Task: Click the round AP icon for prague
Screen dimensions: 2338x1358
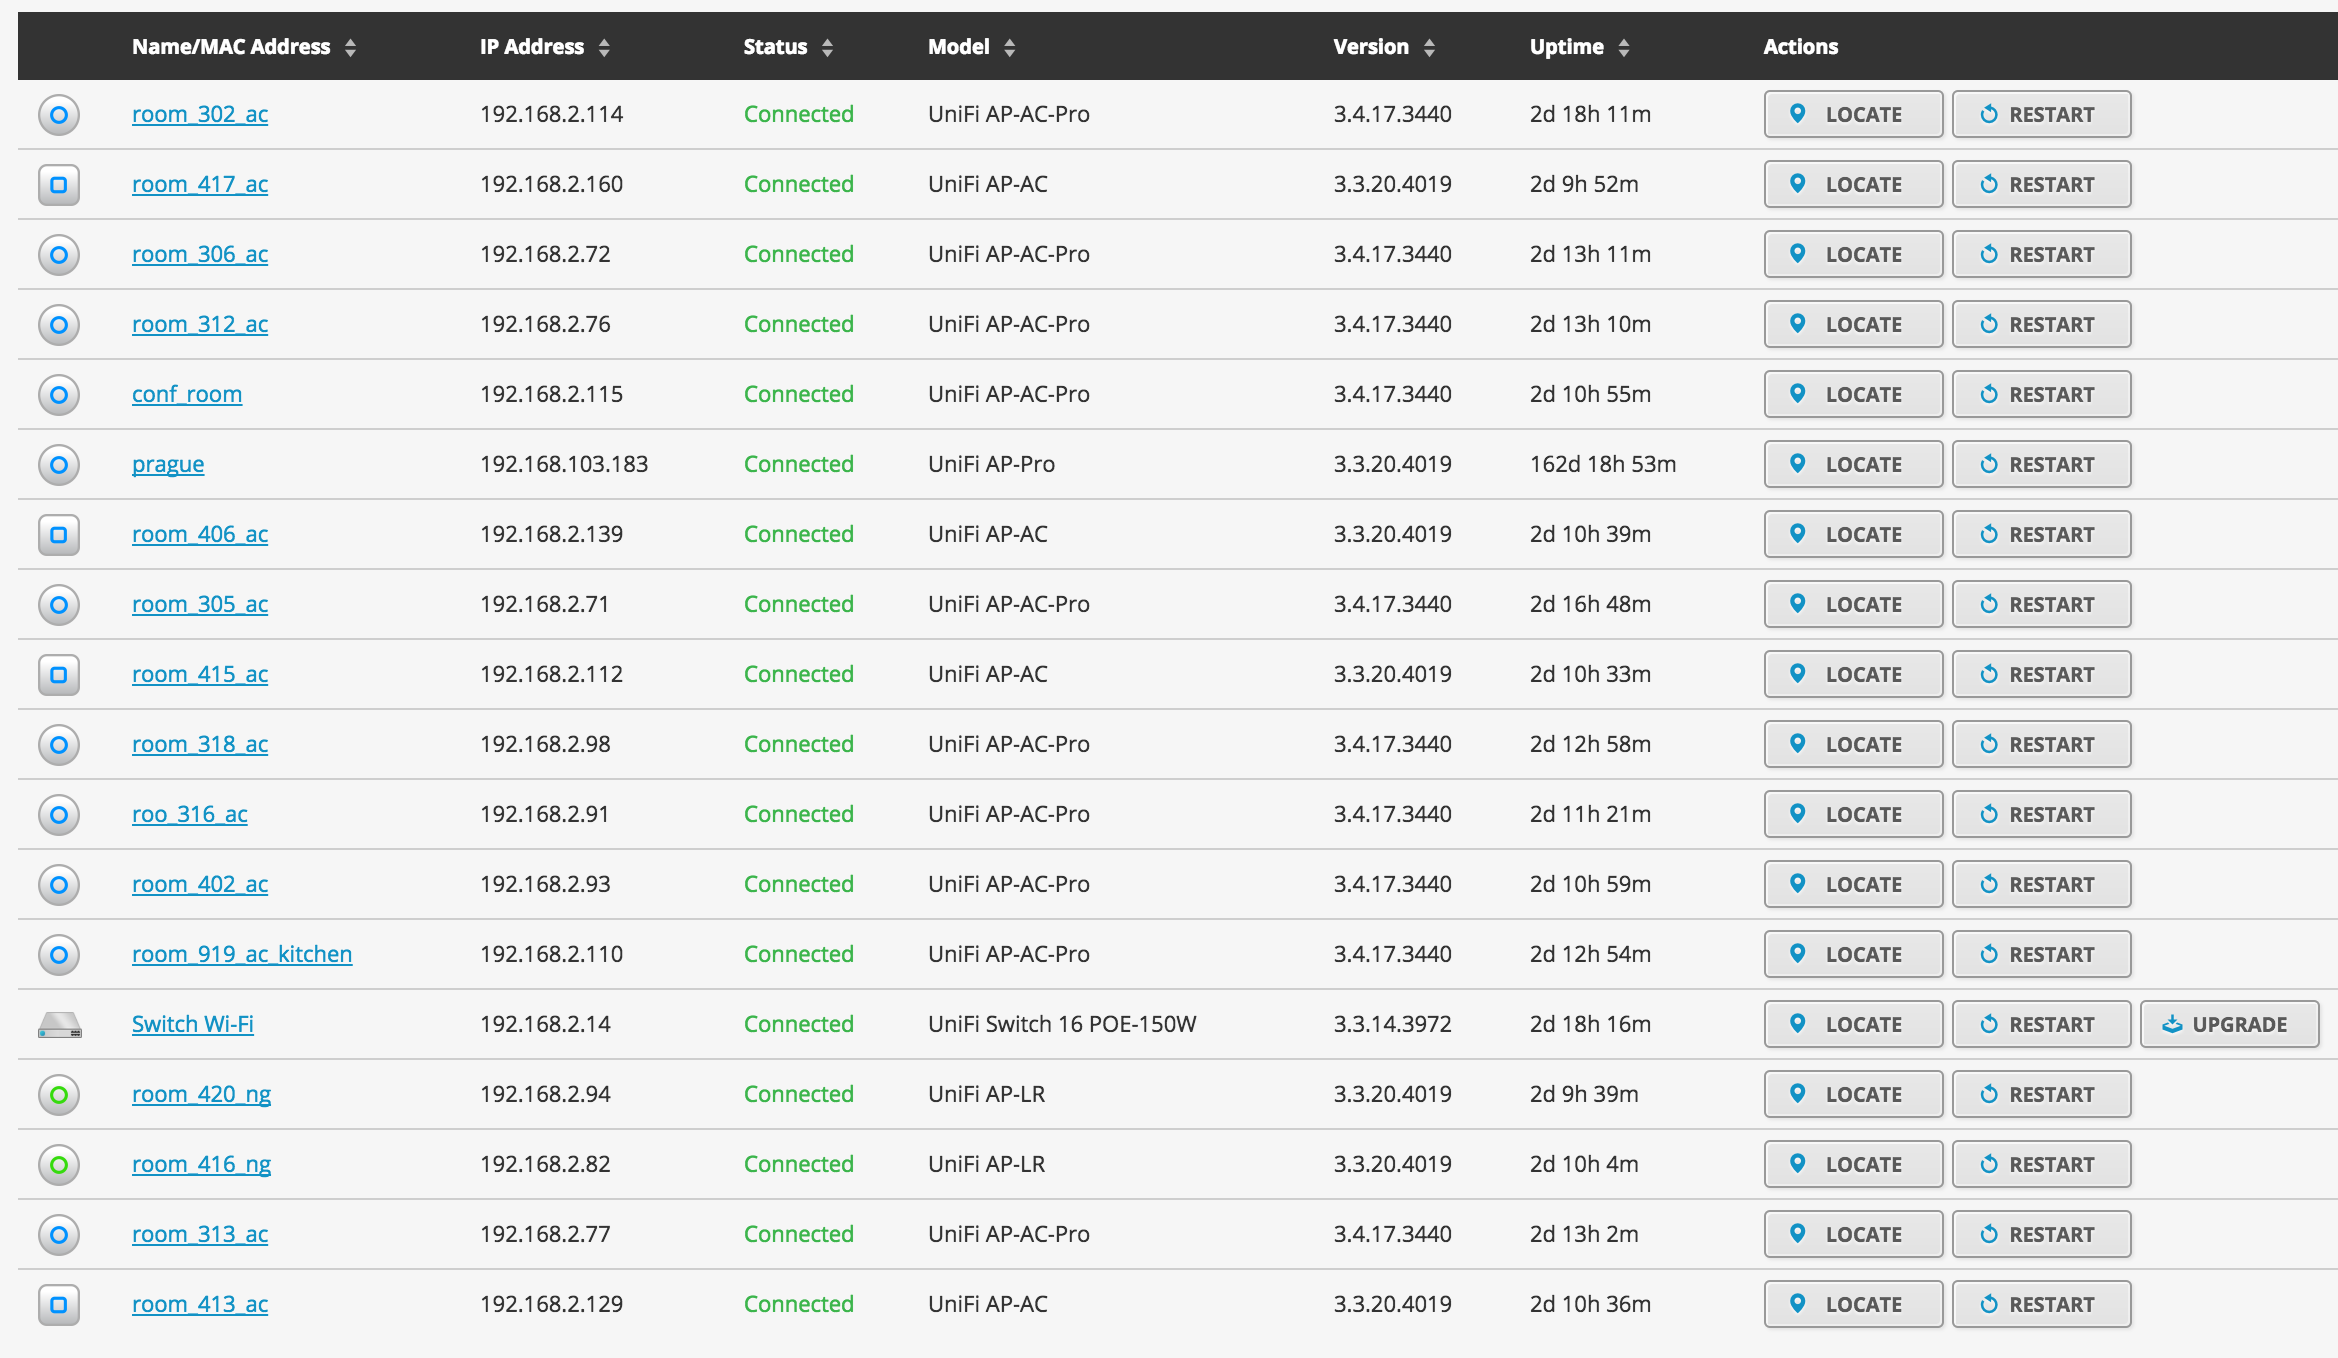Action: point(59,465)
